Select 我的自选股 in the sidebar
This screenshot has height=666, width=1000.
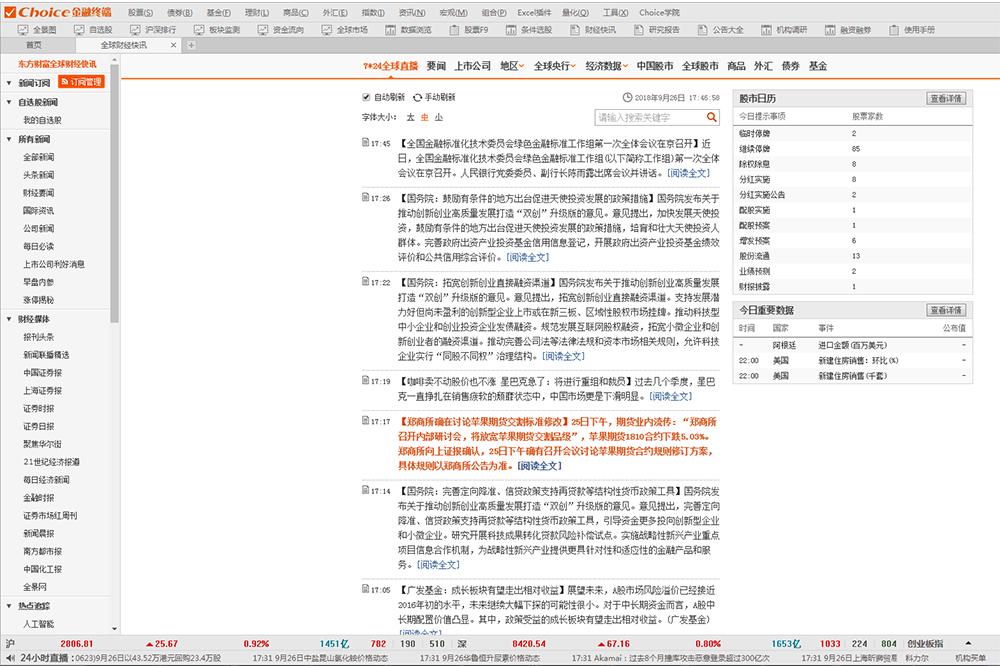(43, 120)
